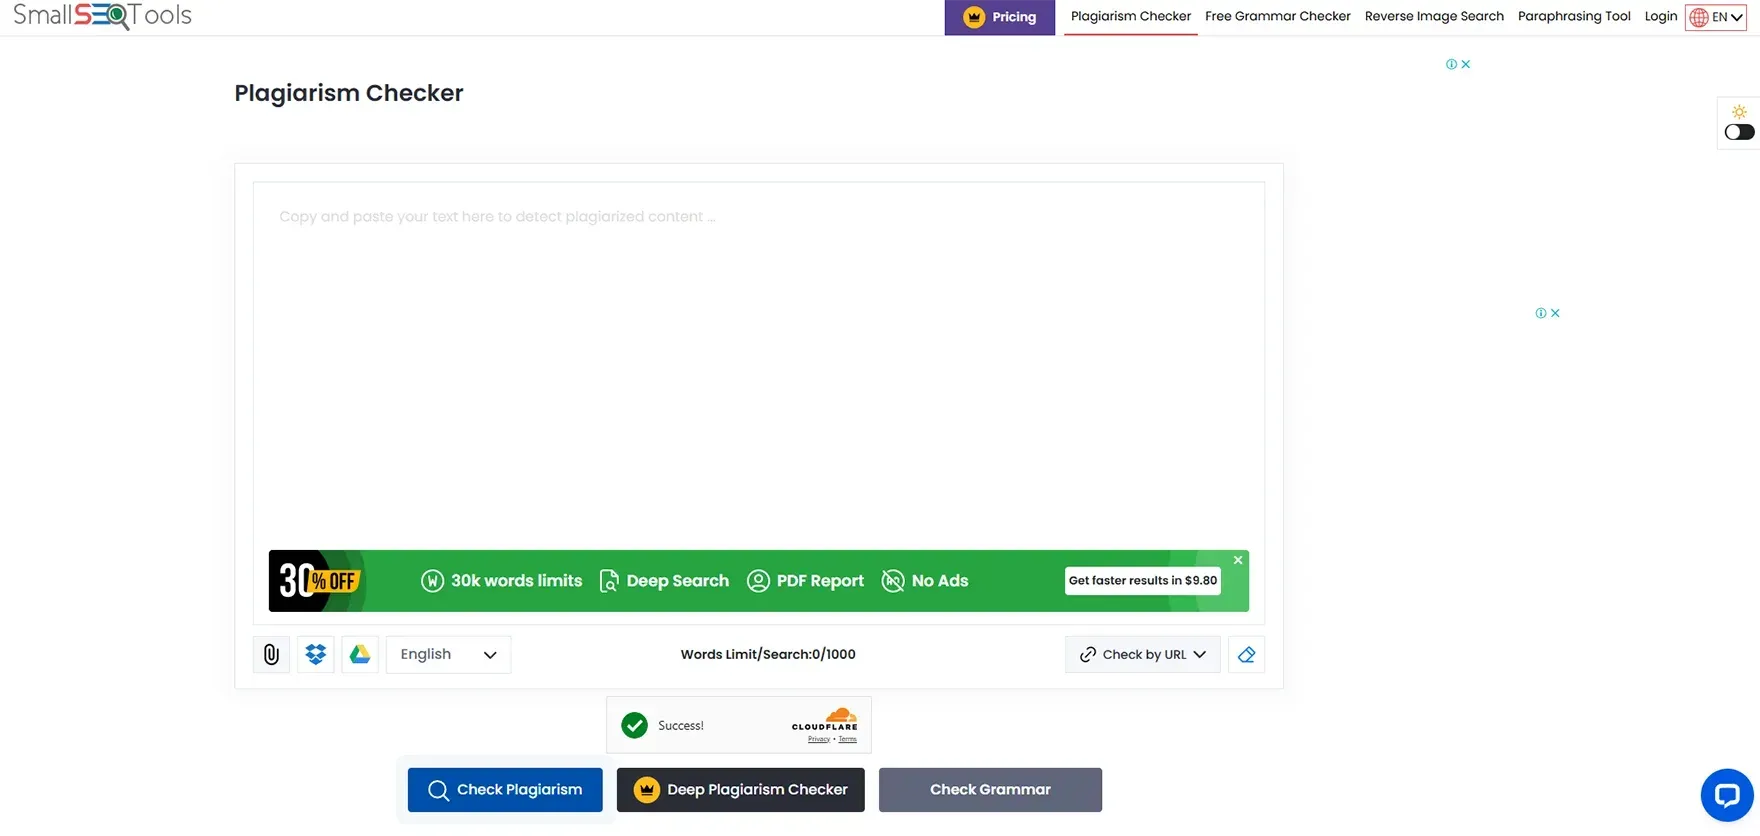Click the globe icon beside EN

pyautogui.click(x=1699, y=17)
